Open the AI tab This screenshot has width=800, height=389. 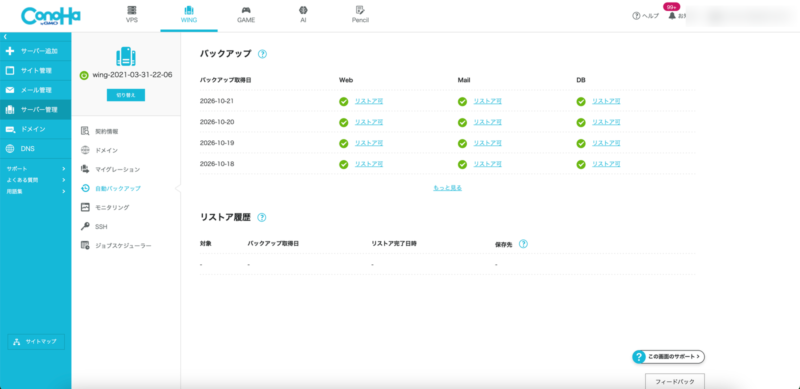(303, 15)
